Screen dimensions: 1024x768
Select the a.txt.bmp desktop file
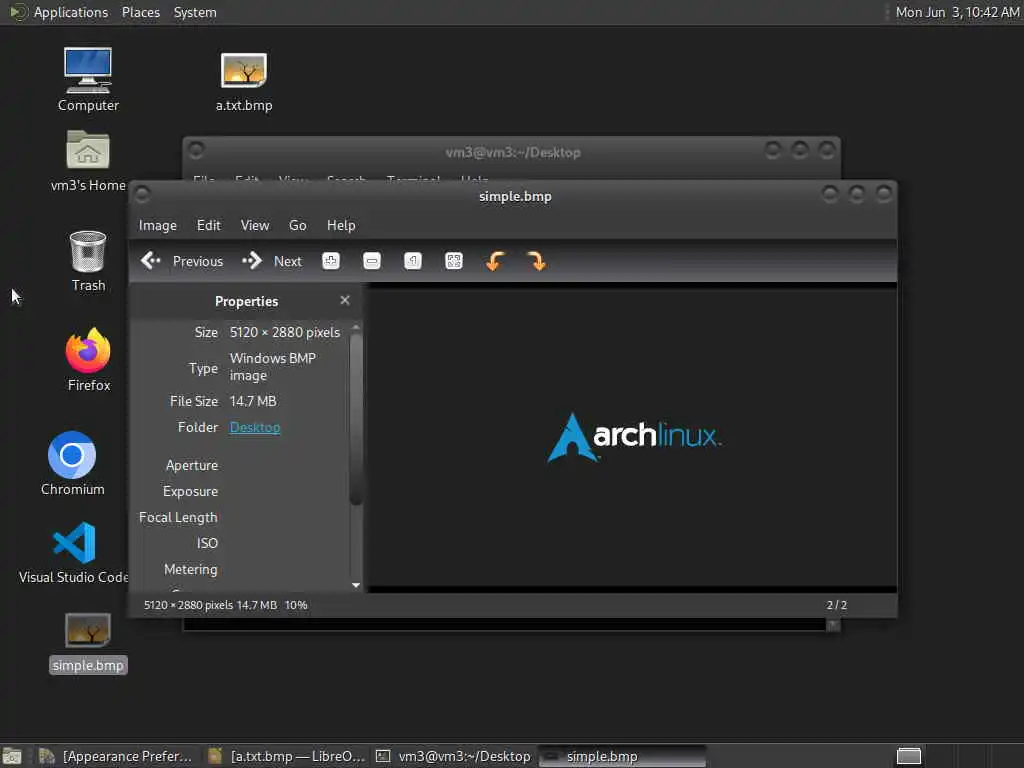pyautogui.click(x=244, y=82)
